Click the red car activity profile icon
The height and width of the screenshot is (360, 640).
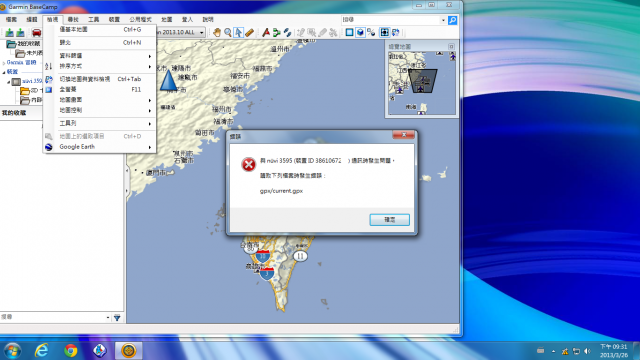36,32
